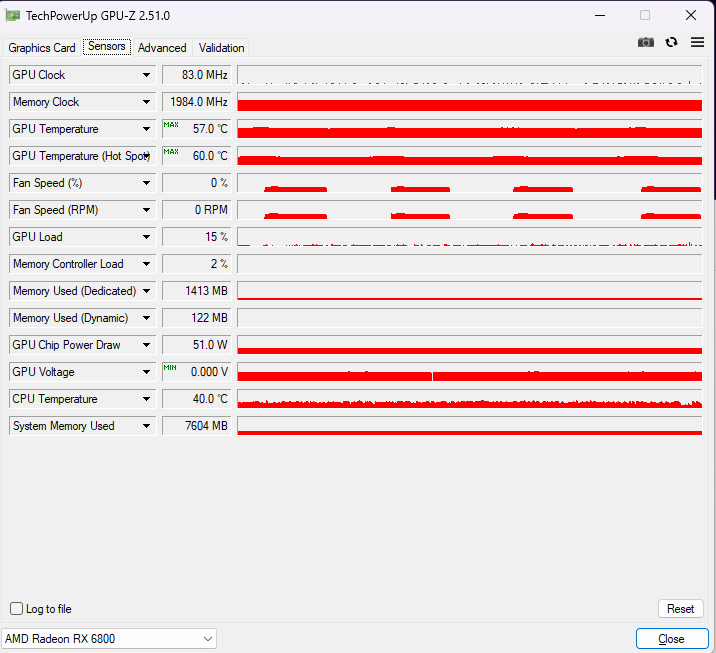Click the 1413 MB dedicated memory value
Image resolution: width=716 pixels, height=653 pixels.
(197, 290)
